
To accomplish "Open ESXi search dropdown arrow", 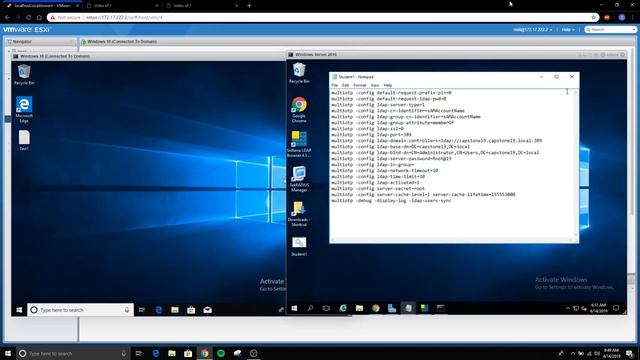I will click(633, 30).
